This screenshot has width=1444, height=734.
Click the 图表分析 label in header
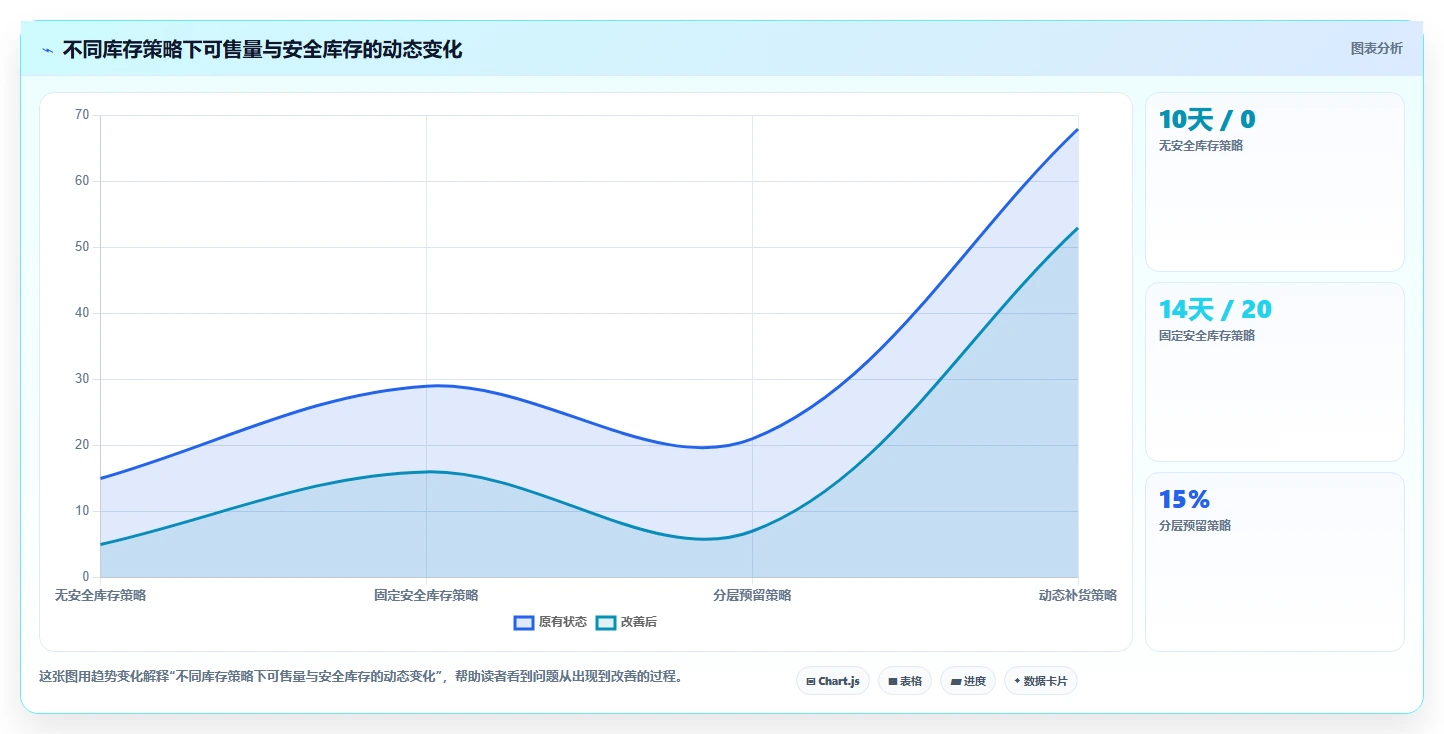[x=1376, y=48]
